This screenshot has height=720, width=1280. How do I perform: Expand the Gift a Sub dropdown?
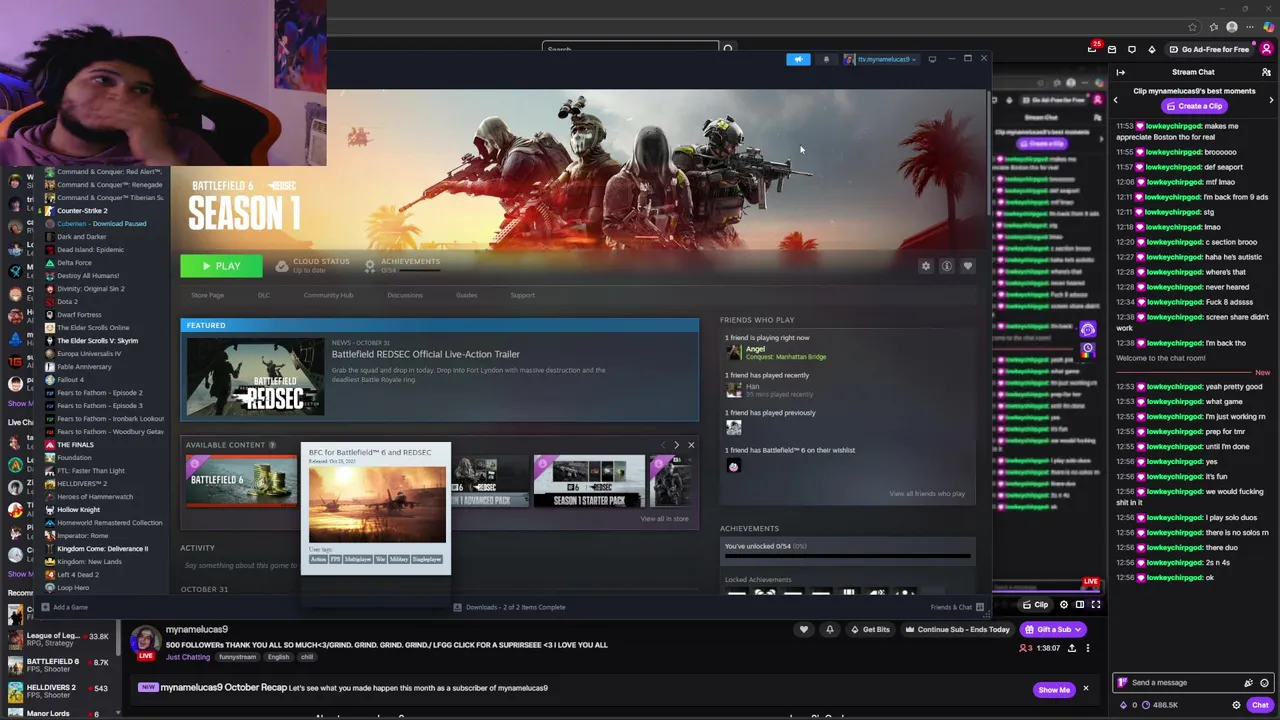pyautogui.click(x=1078, y=629)
